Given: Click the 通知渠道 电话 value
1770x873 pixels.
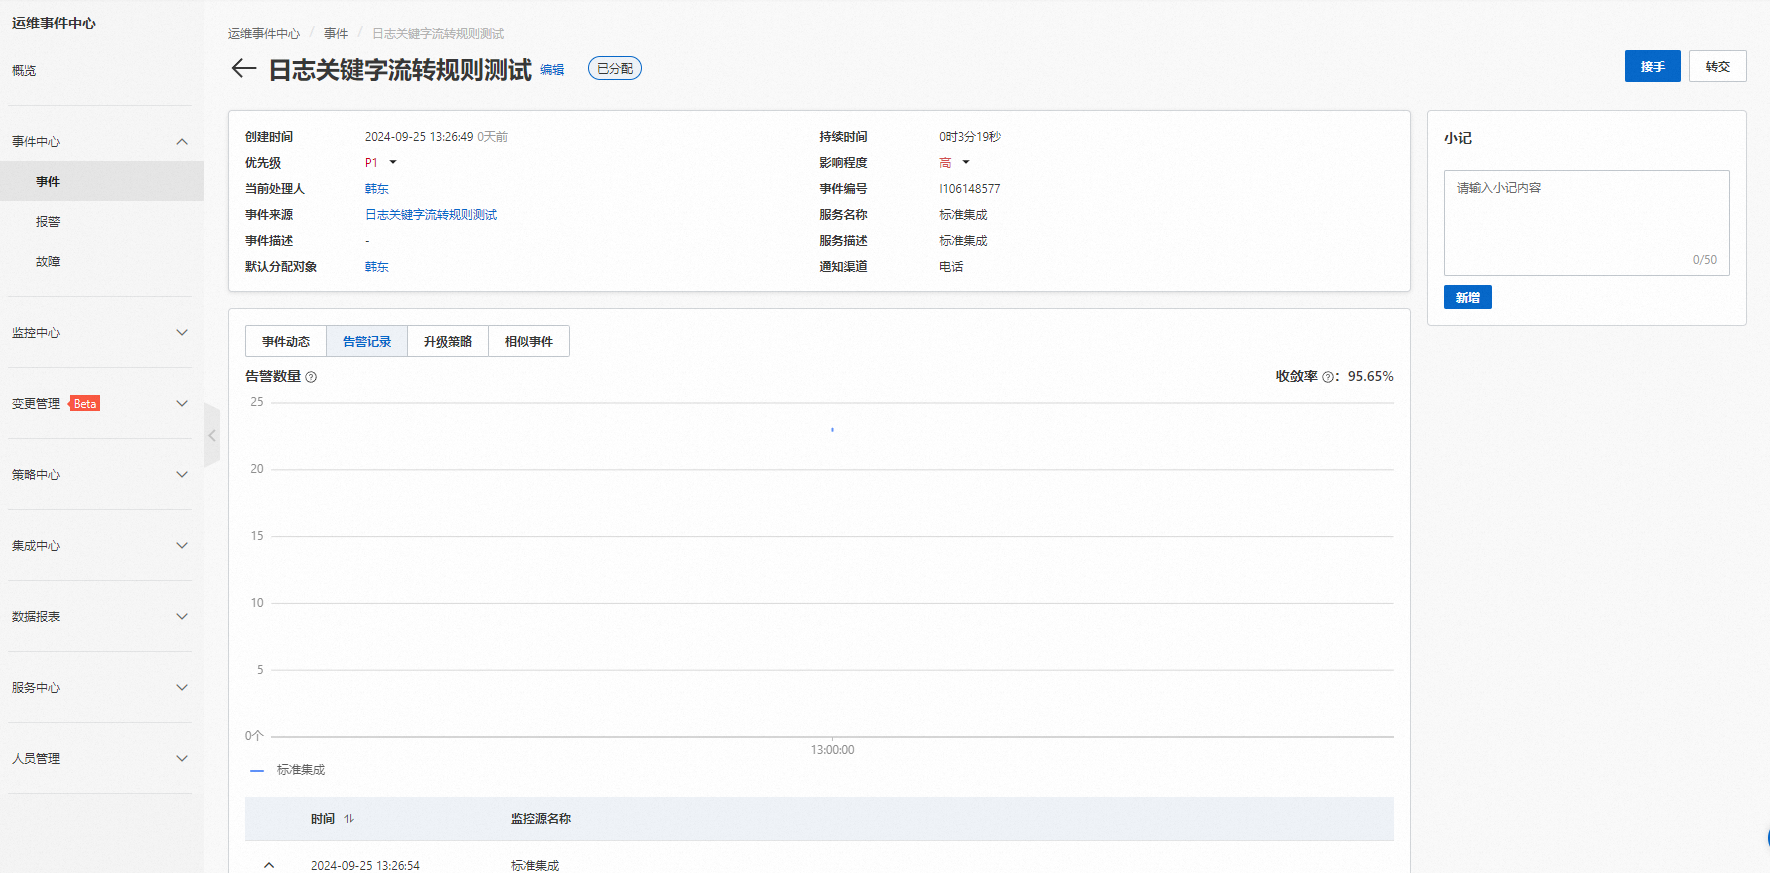Looking at the screenshot, I should pos(951,266).
